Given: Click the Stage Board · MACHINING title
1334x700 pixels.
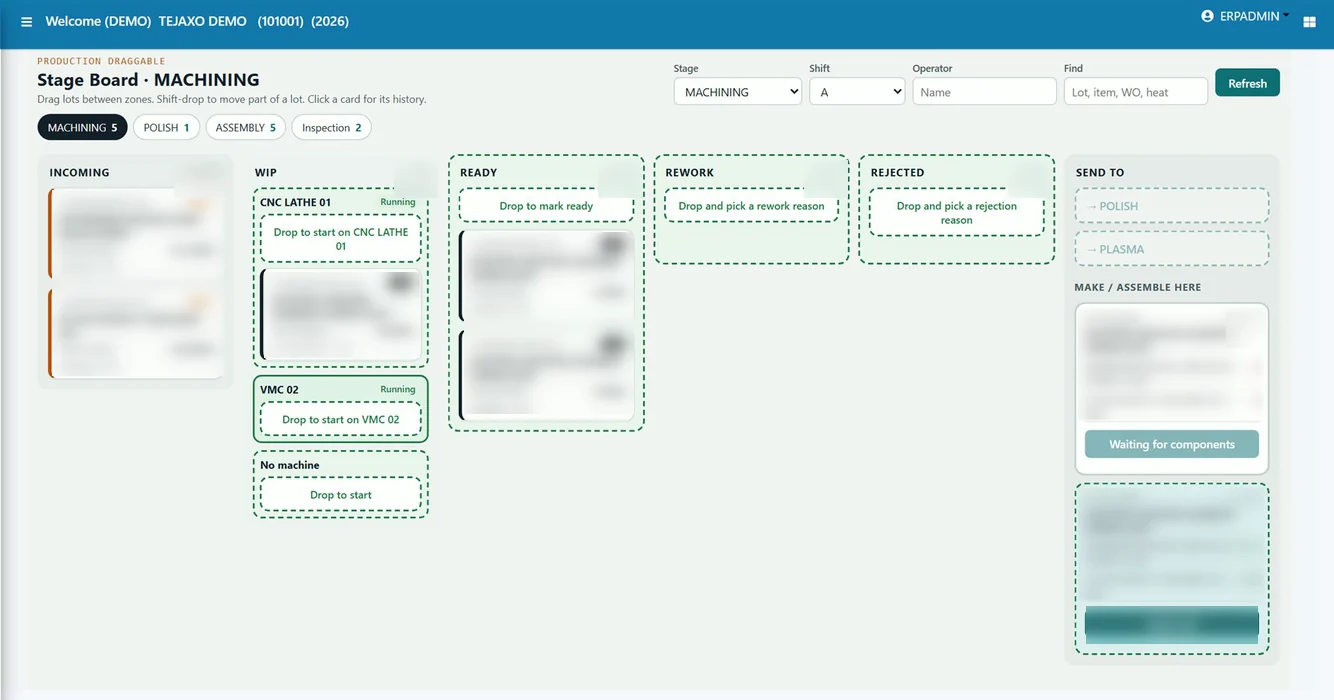Looking at the screenshot, I should 148,80.
